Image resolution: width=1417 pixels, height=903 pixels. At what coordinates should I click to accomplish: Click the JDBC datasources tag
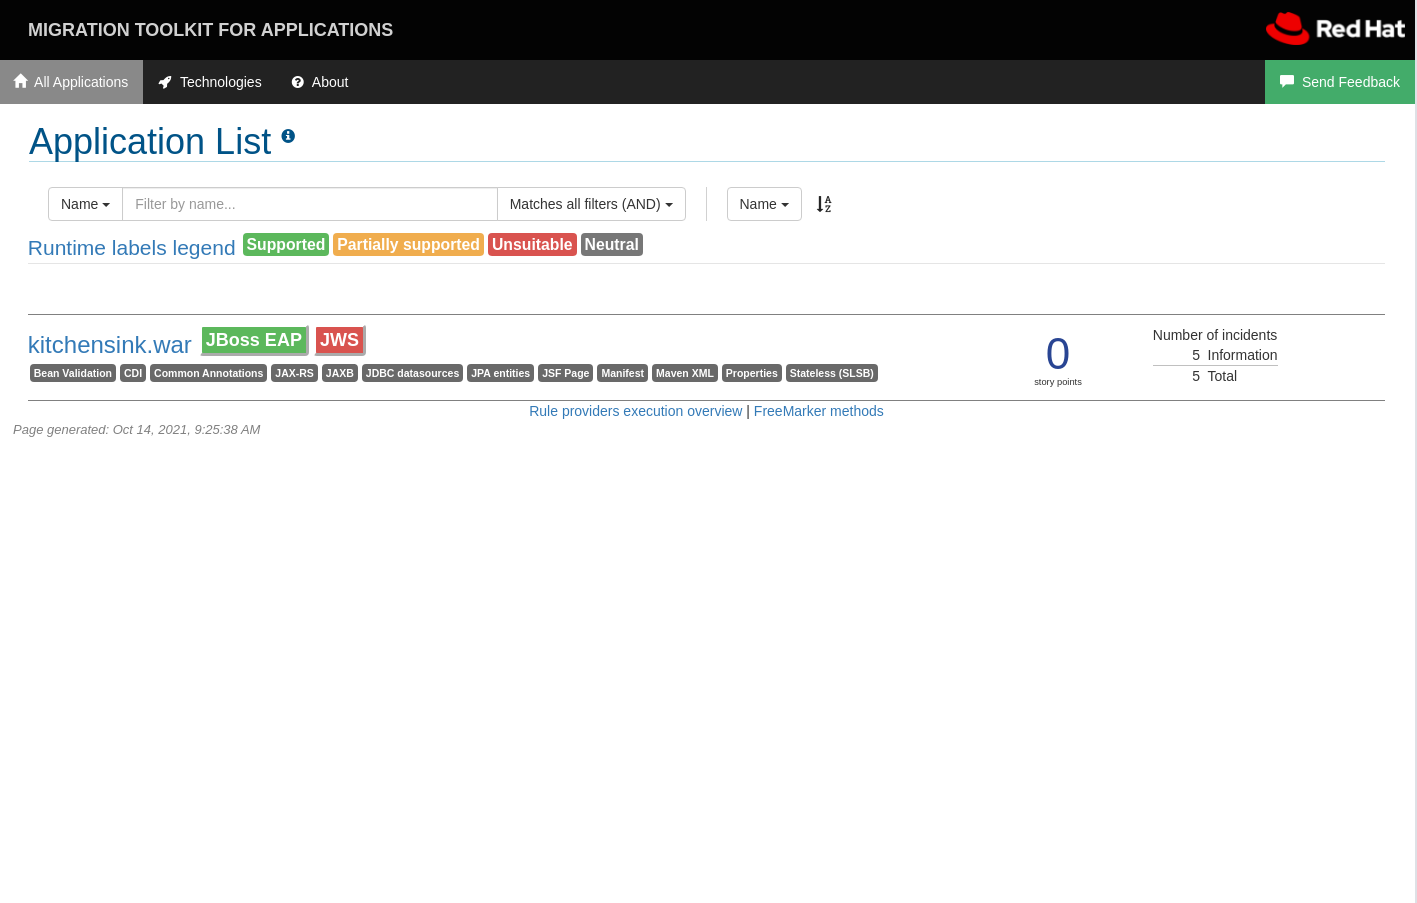pyautogui.click(x=412, y=373)
